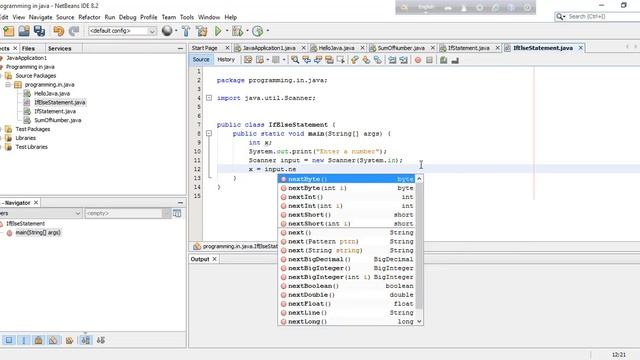
Task: Open the Navigate menu
Action: 40,17
